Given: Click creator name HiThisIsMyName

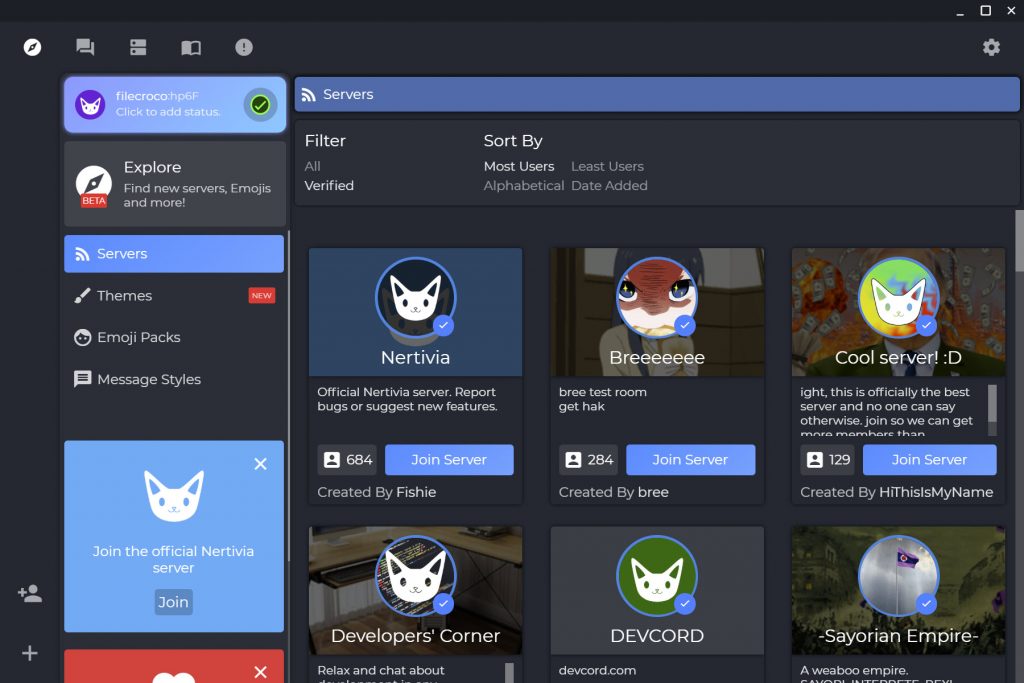Looking at the screenshot, I should [x=936, y=492].
